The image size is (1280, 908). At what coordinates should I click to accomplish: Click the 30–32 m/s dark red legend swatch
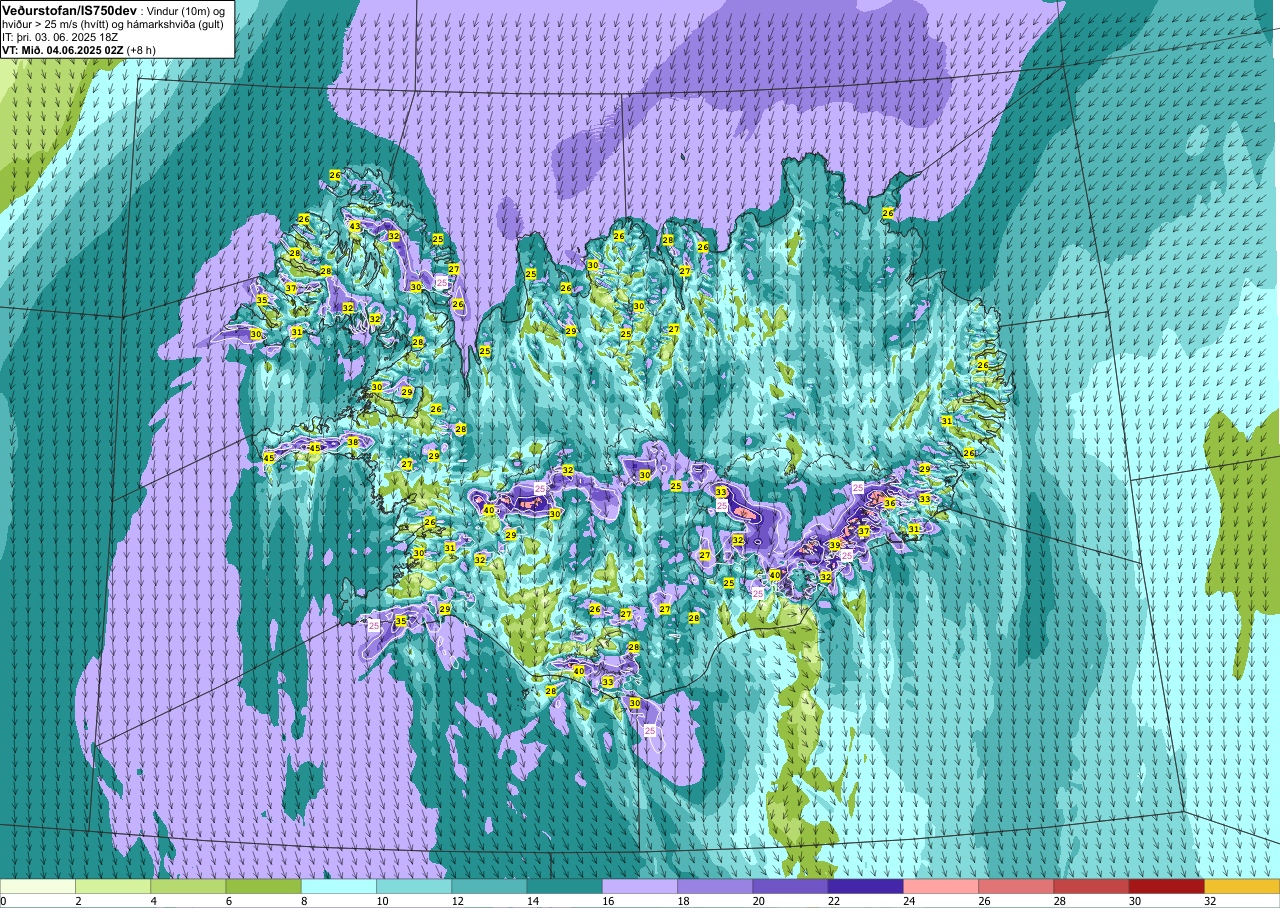point(1166,886)
